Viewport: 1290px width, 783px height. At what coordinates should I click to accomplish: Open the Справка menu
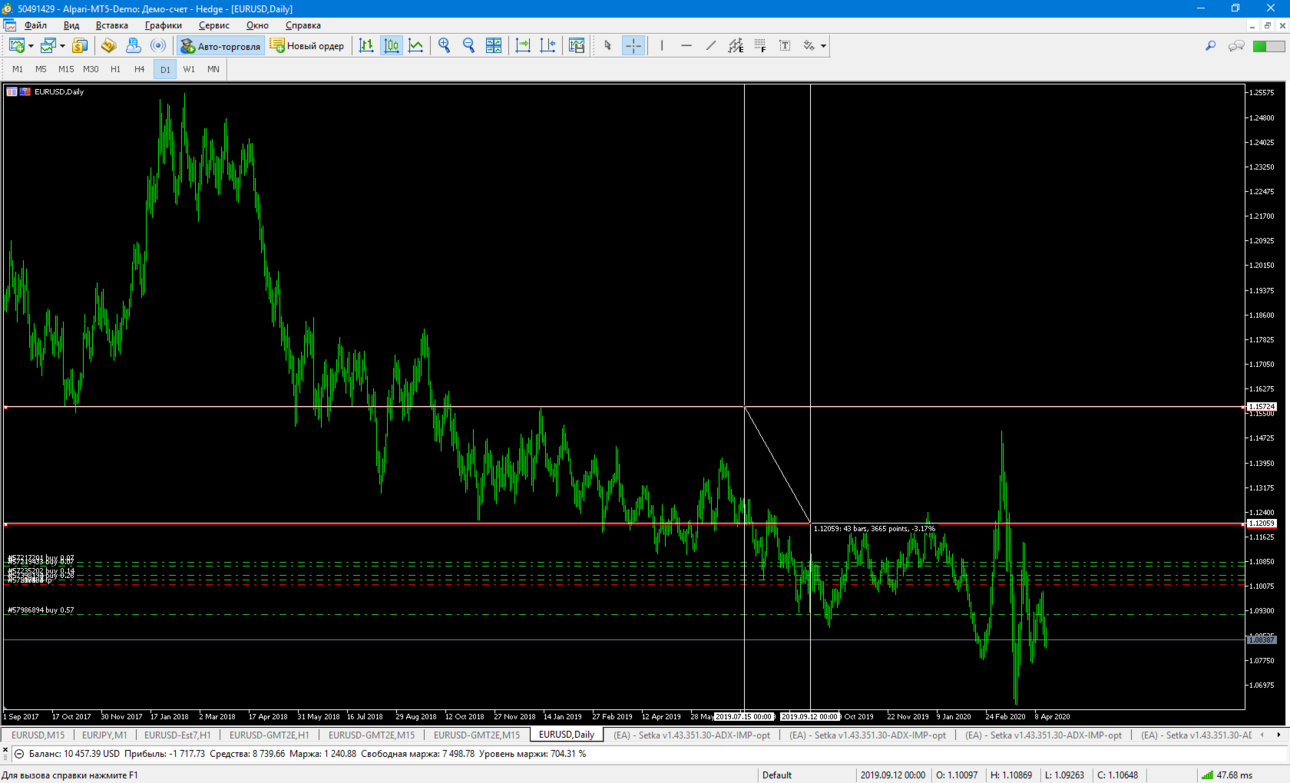click(x=303, y=25)
